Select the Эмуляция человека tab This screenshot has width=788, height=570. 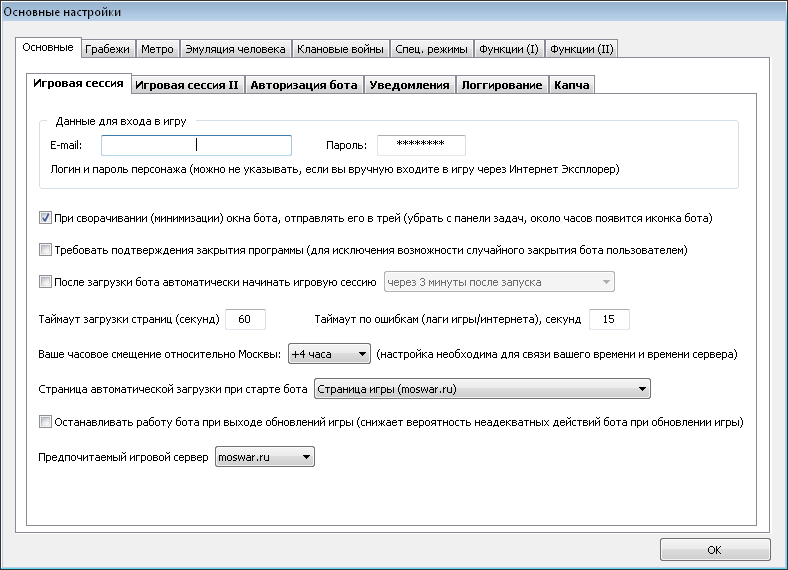click(x=235, y=49)
